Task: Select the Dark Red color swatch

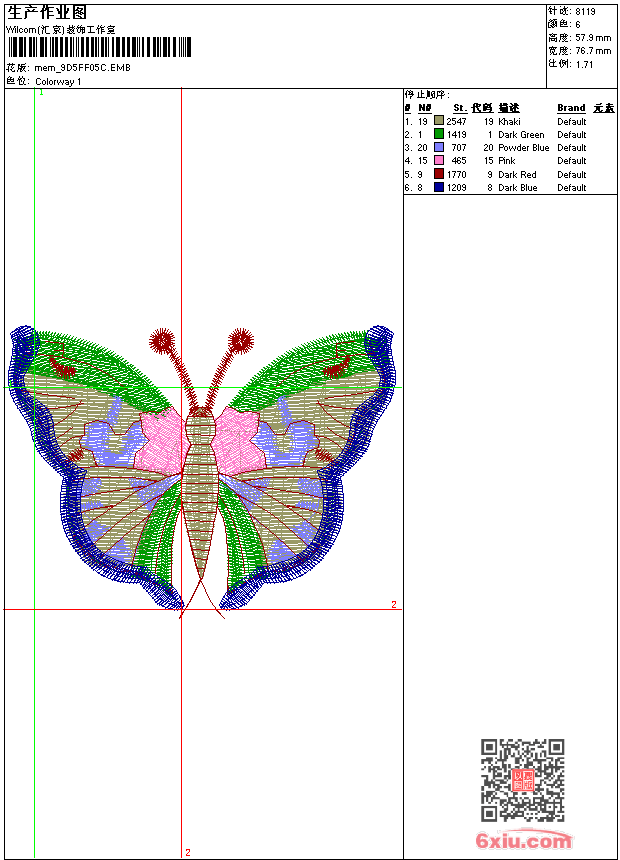Action: 439,174
